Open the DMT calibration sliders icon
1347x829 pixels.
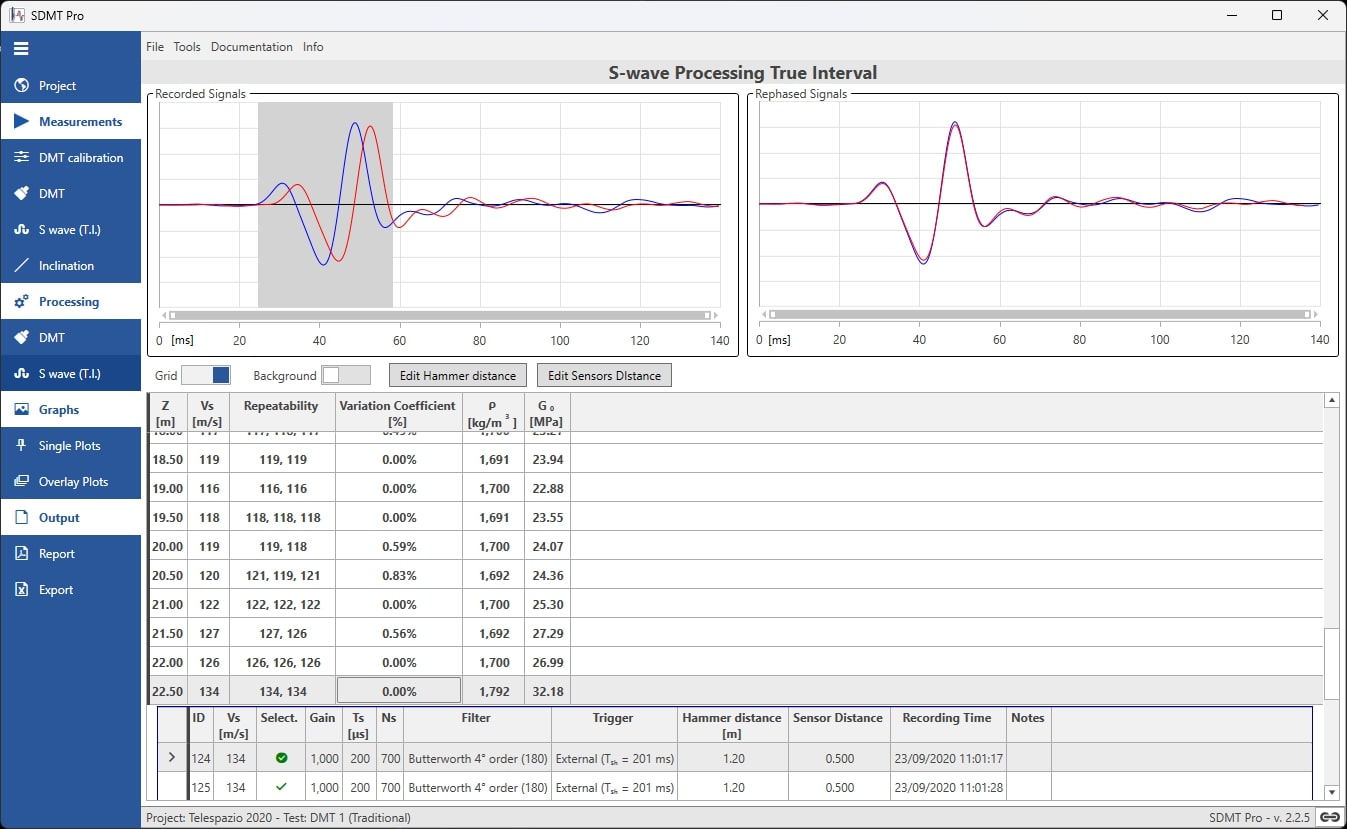pos(21,158)
